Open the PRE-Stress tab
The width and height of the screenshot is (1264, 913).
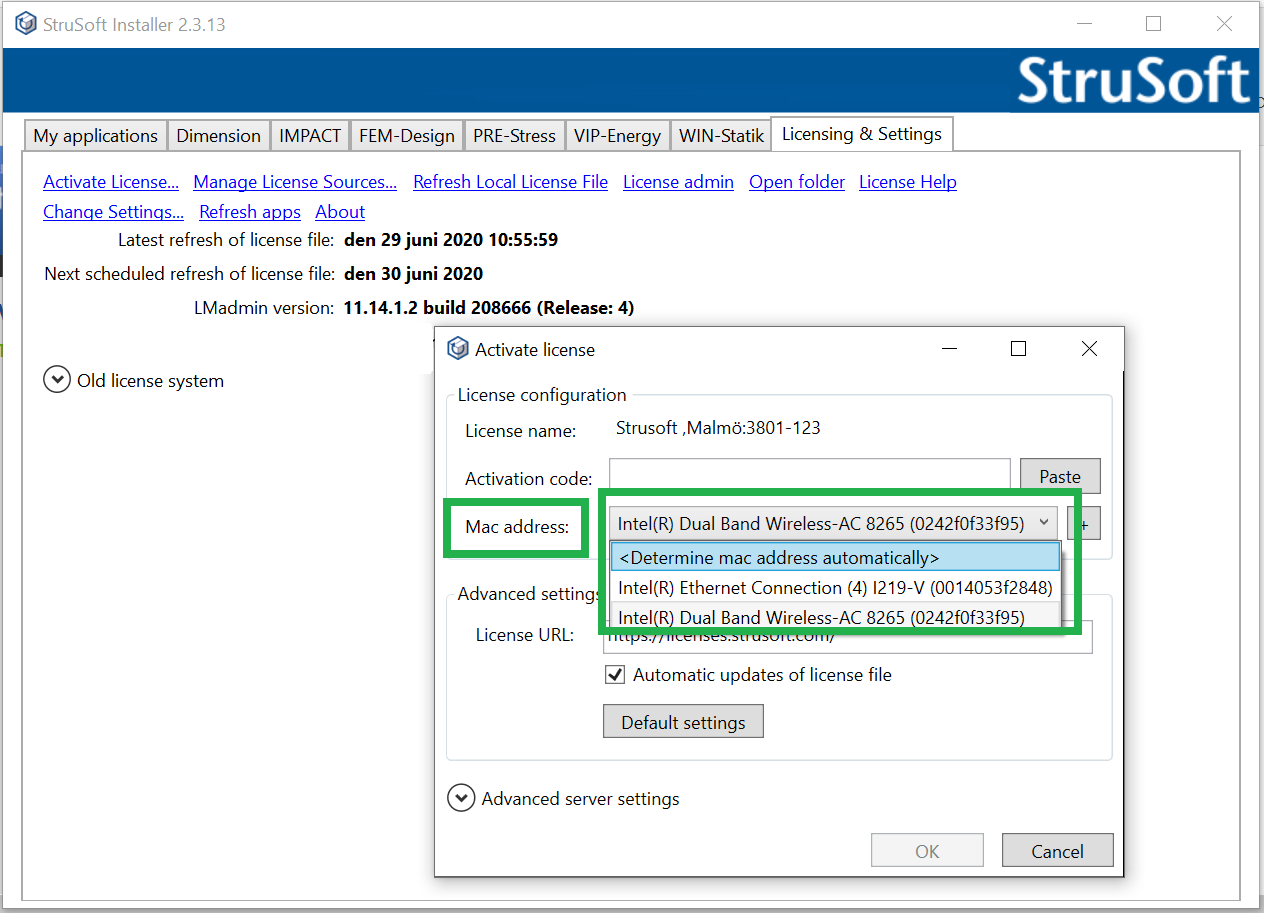(514, 136)
